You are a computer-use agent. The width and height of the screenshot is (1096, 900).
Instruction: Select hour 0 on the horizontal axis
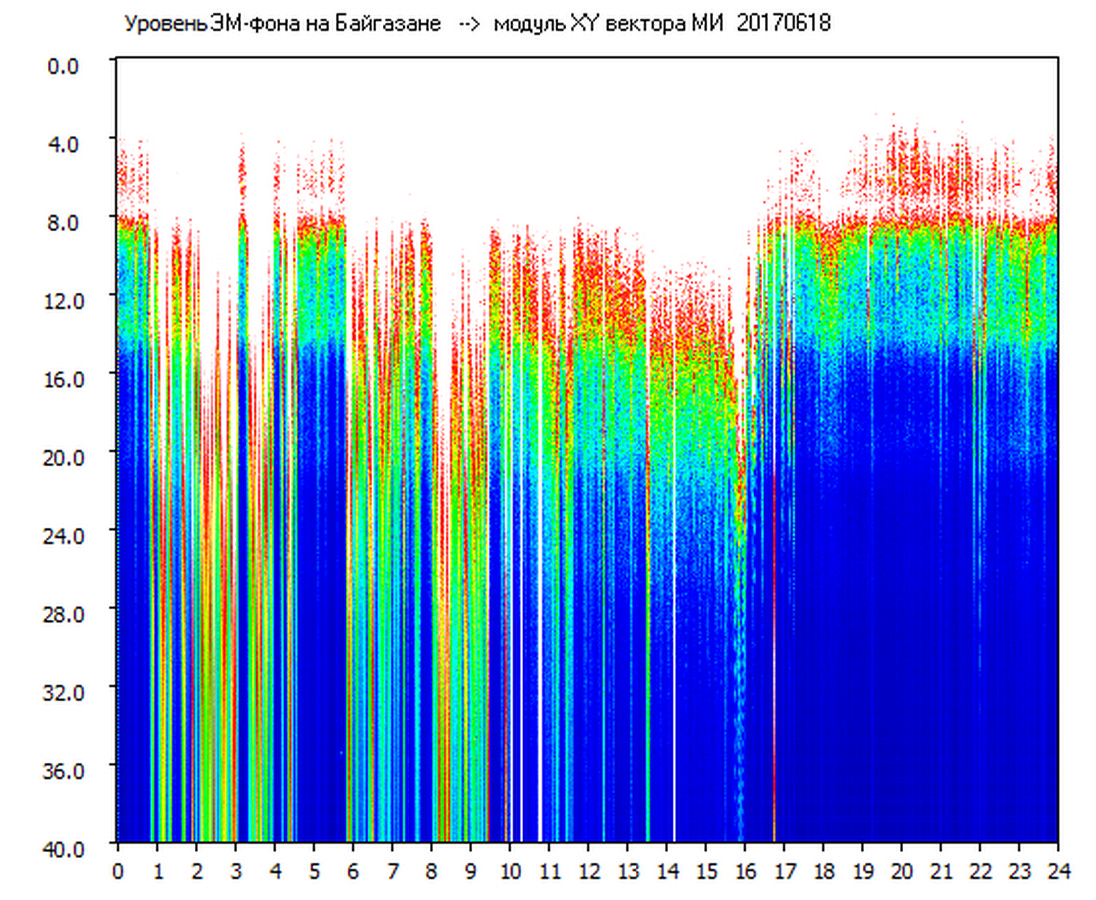(118, 871)
